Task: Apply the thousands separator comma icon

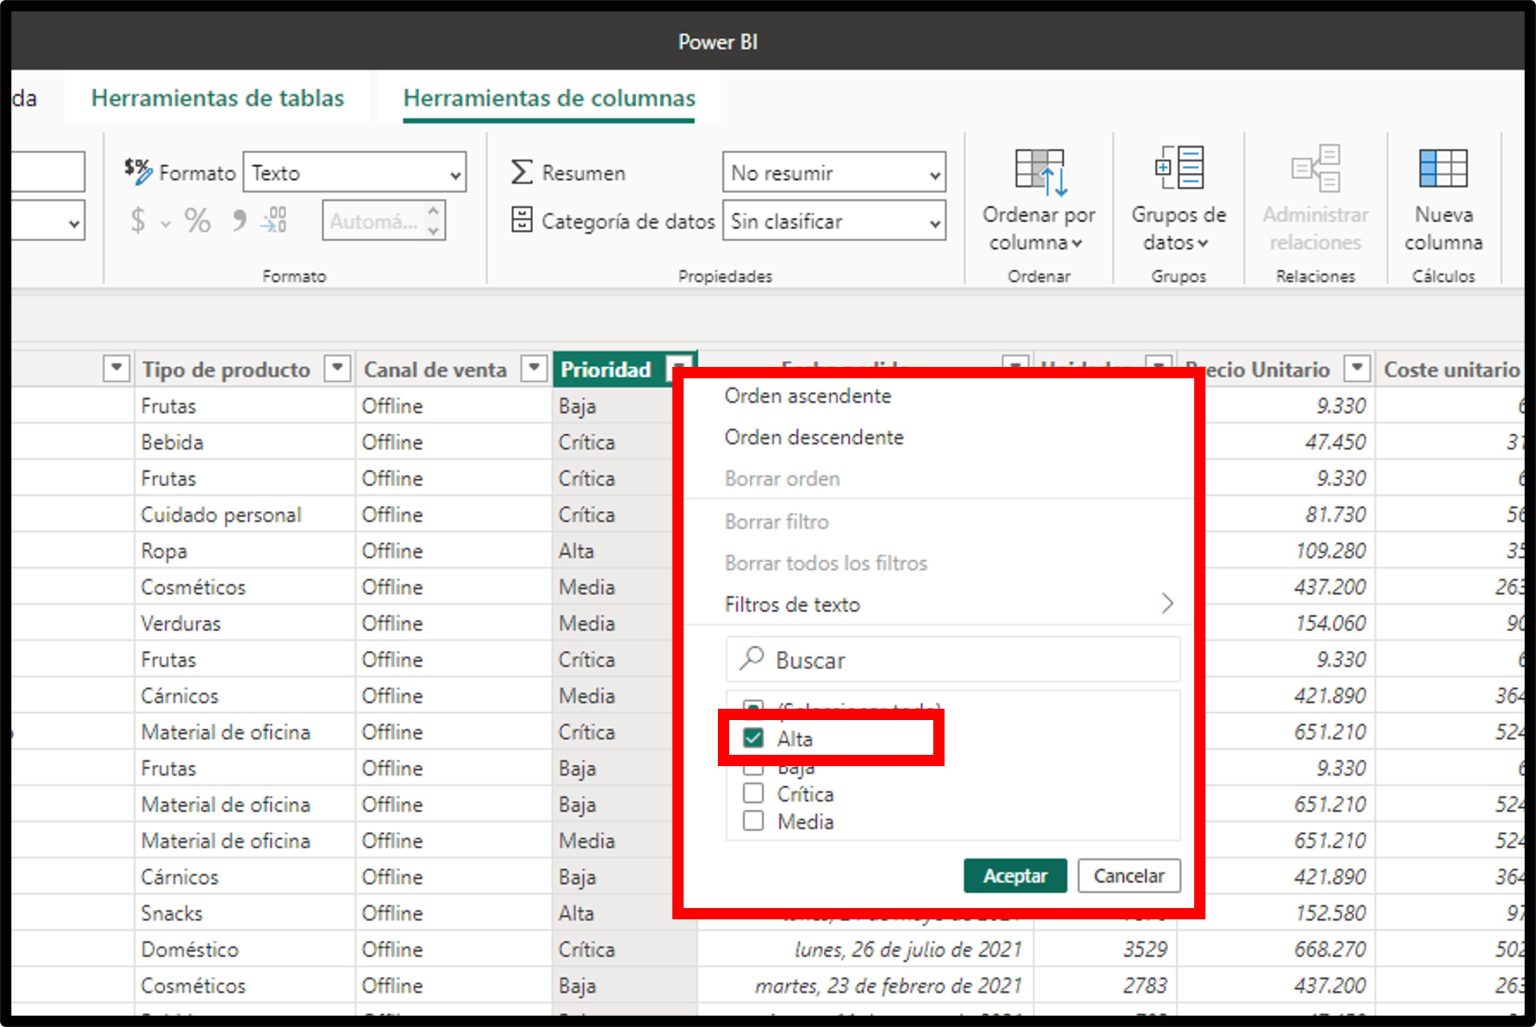Action: click(x=237, y=220)
